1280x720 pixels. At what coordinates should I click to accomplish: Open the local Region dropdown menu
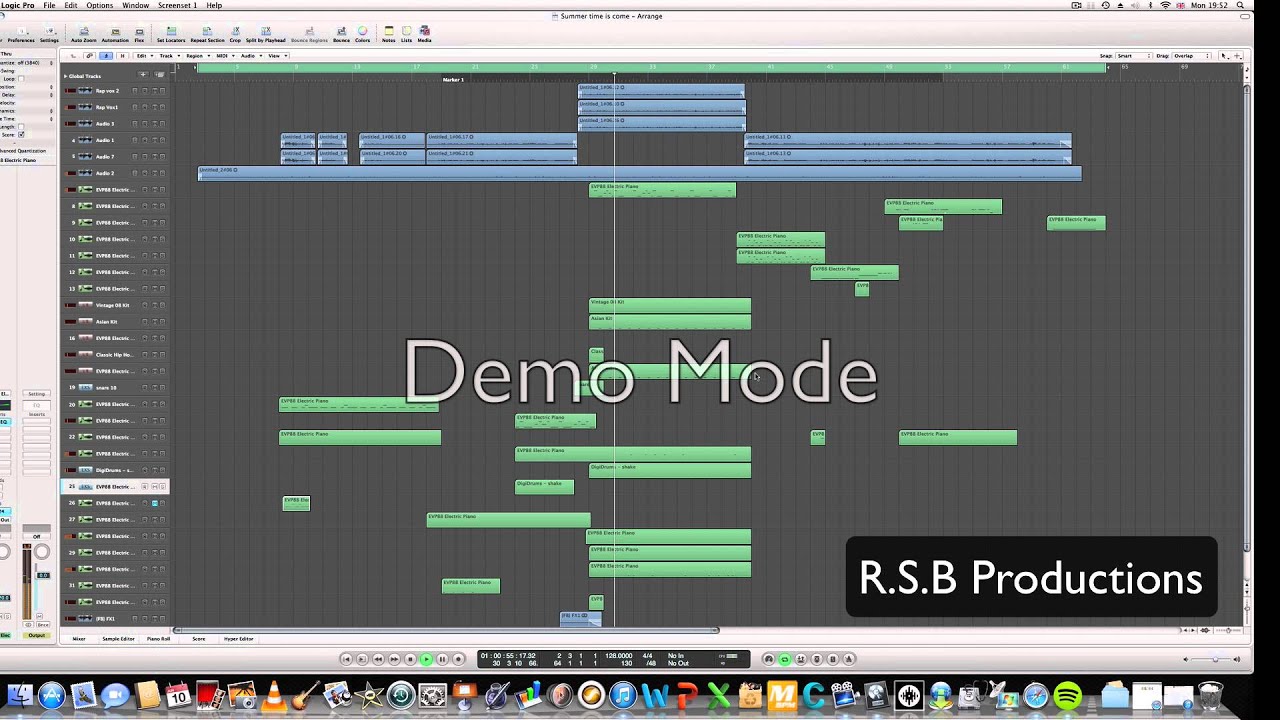196,56
